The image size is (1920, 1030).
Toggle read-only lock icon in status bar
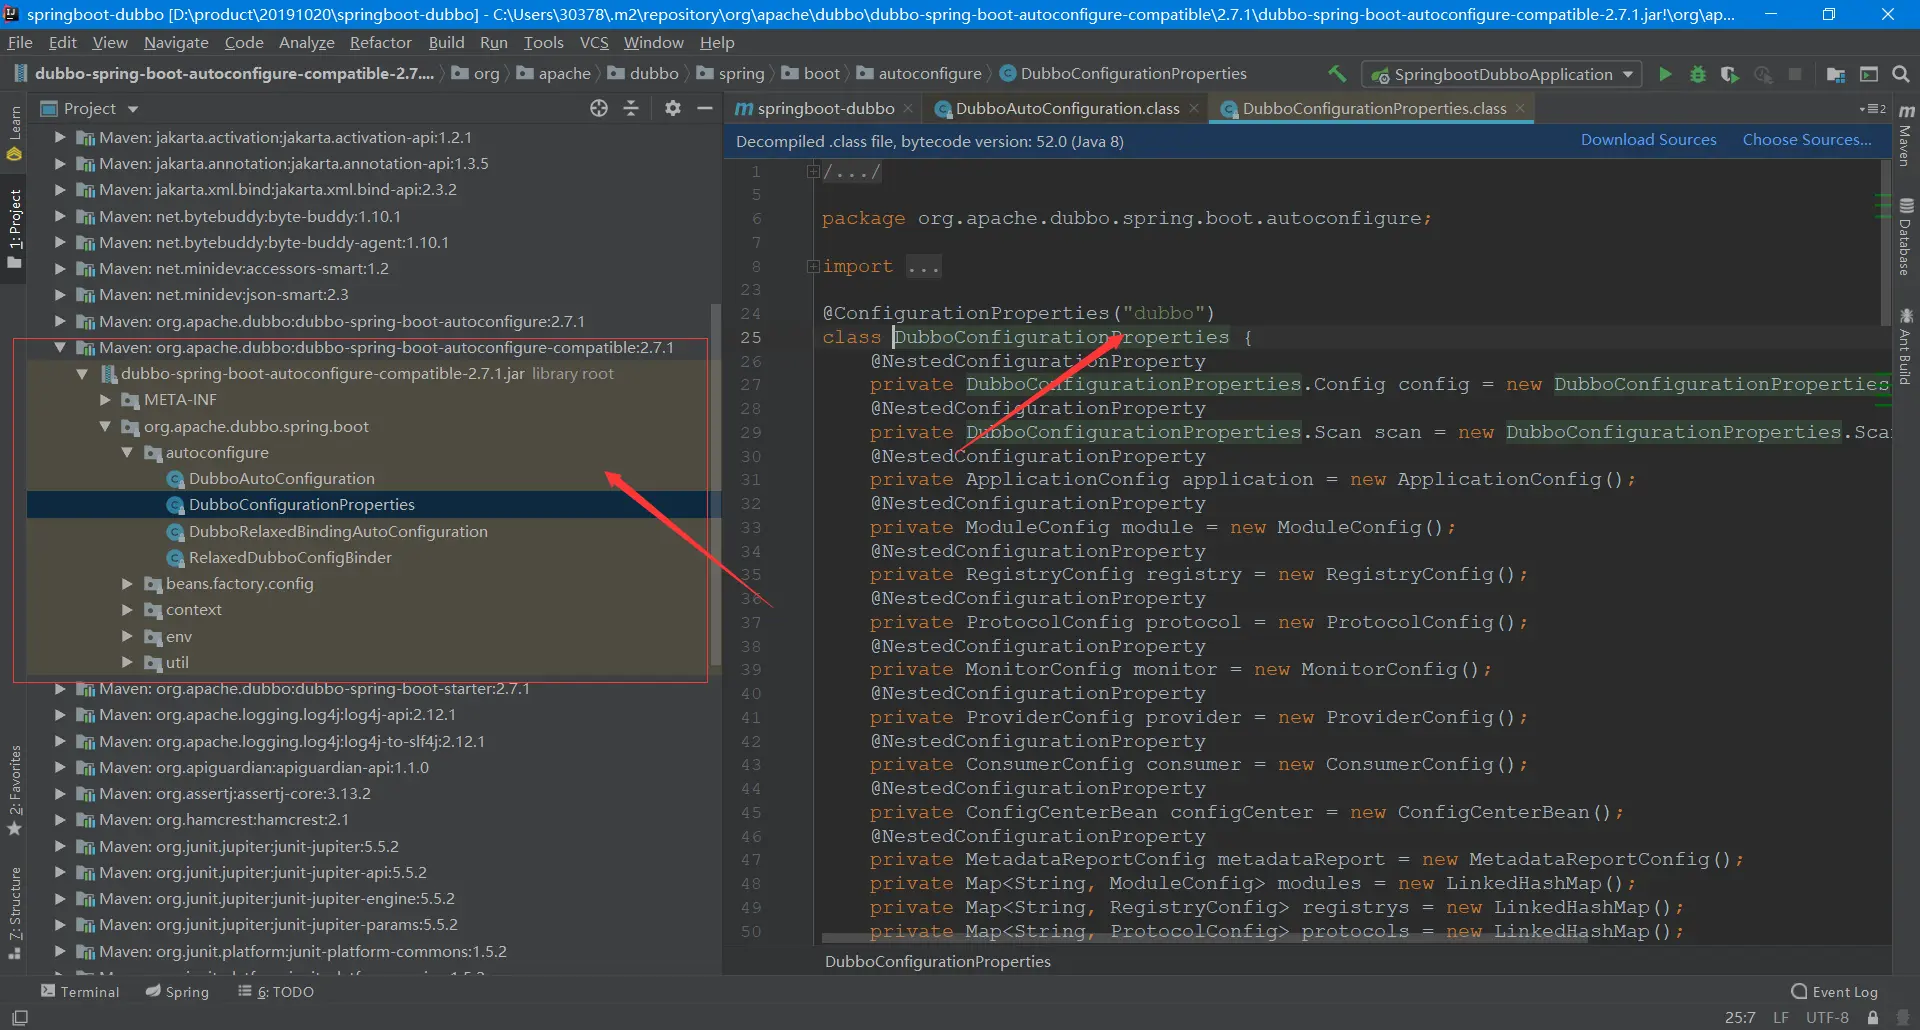click(x=1873, y=1017)
